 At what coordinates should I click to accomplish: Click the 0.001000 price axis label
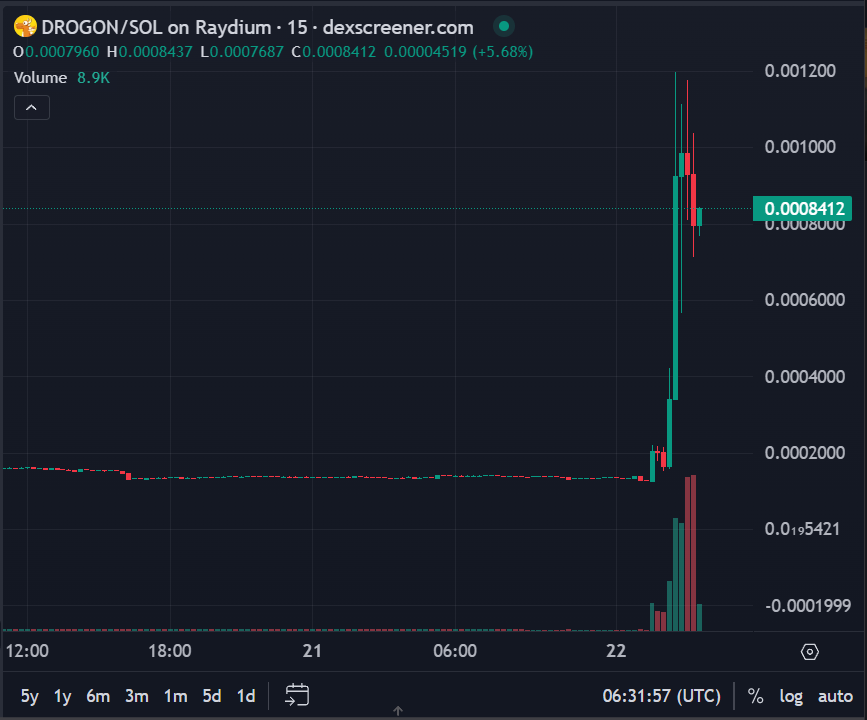(x=800, y=147)
